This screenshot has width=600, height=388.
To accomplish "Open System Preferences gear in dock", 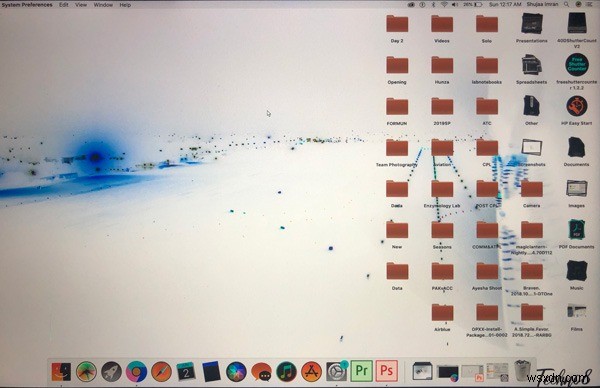I will (336, 371).
